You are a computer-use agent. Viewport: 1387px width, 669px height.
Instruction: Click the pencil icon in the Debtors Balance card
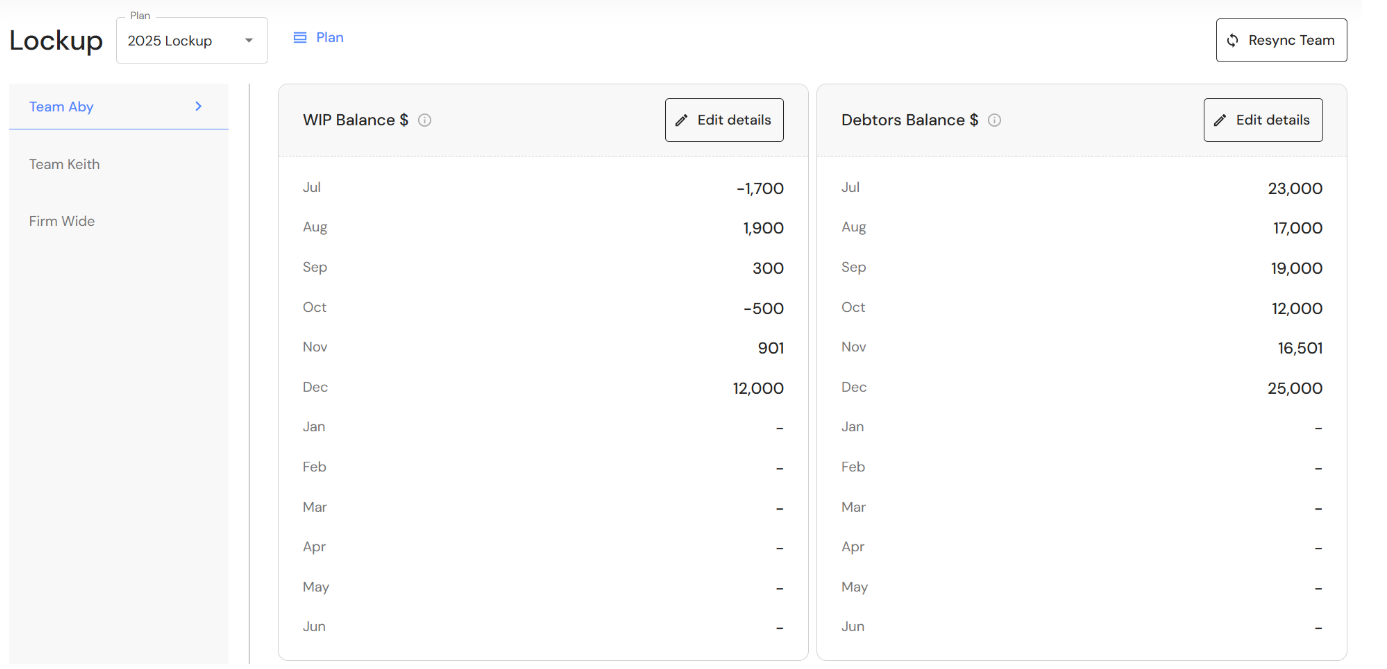coord(1220,120)
